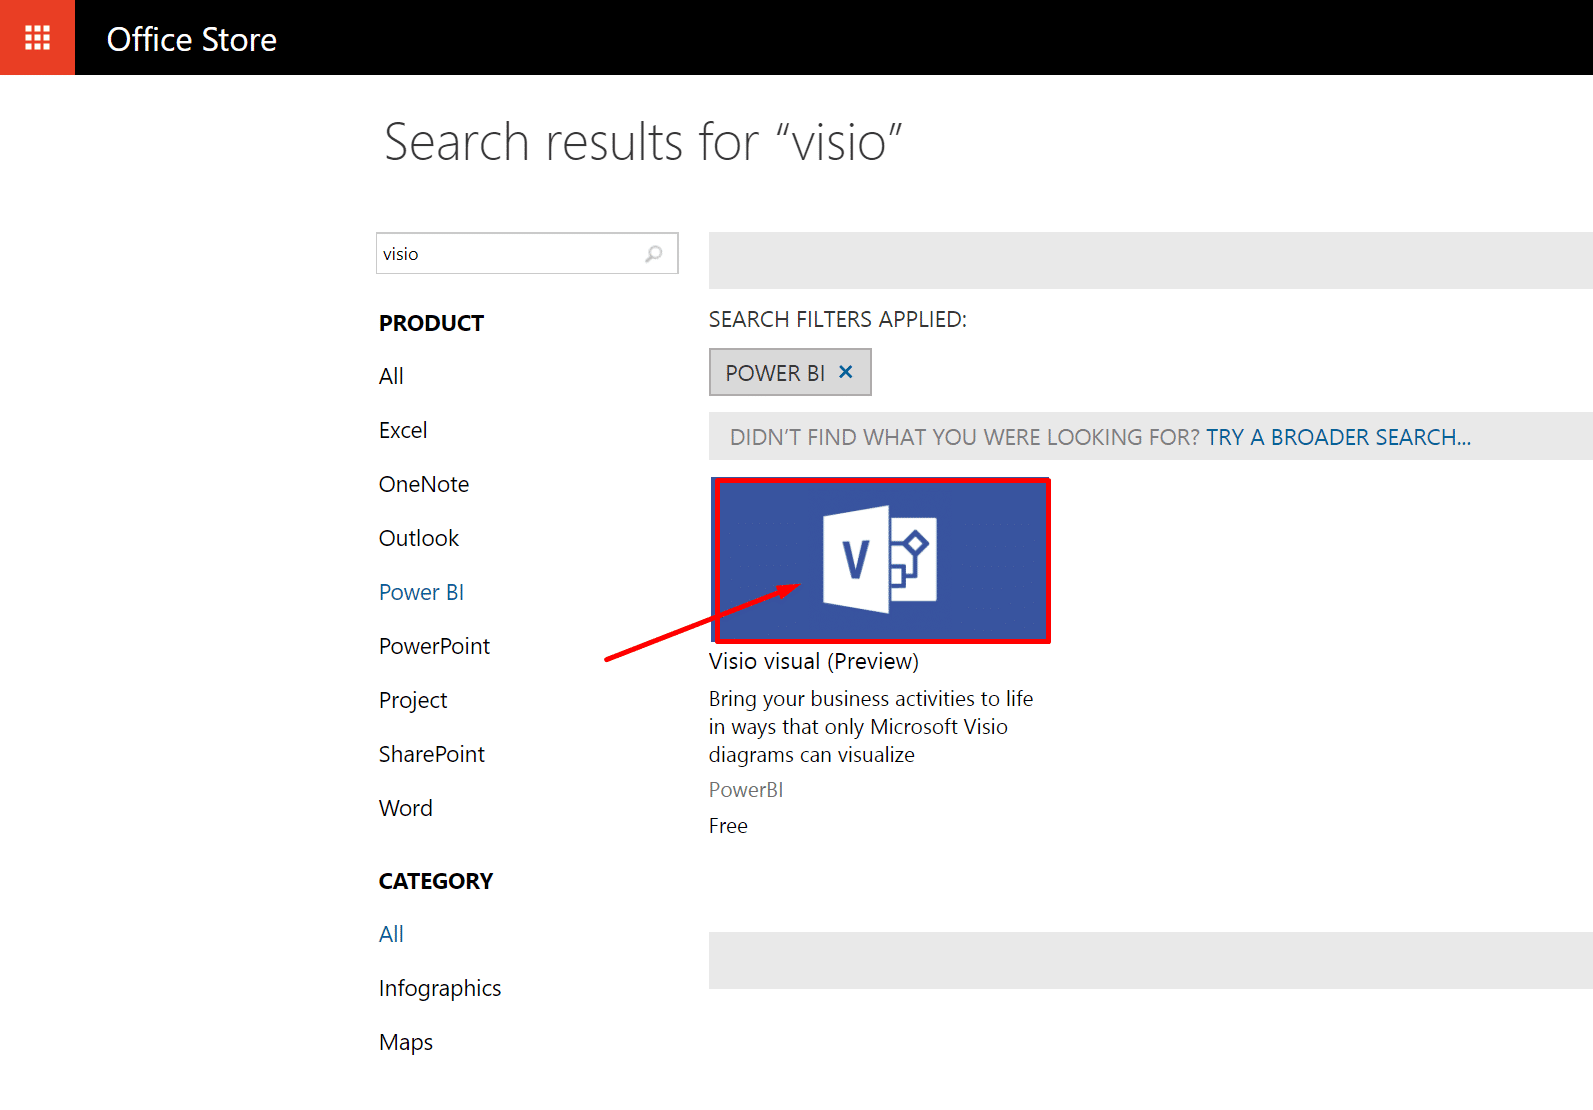This screenshot has height=1110, width=1593.
Task: Select All under Product
Action: click(391, 376)
